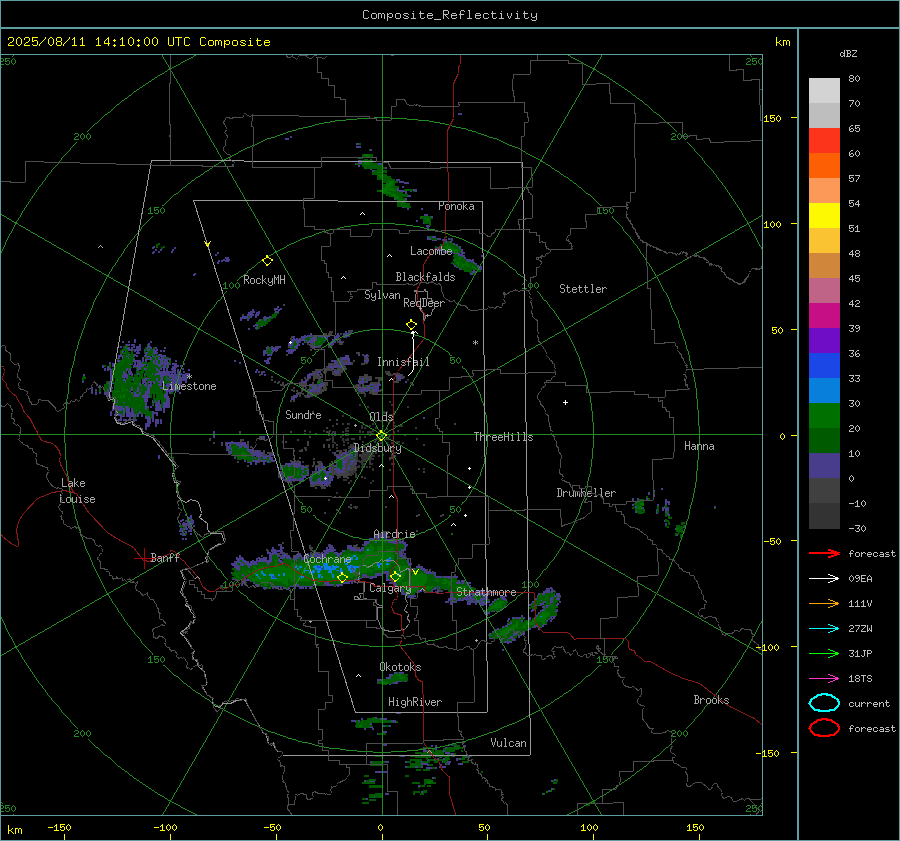The height and width of the screenshot is (841, 900).
Task: Click the Calgary city label
Action: pyautogui.click(x=390, y=588)
